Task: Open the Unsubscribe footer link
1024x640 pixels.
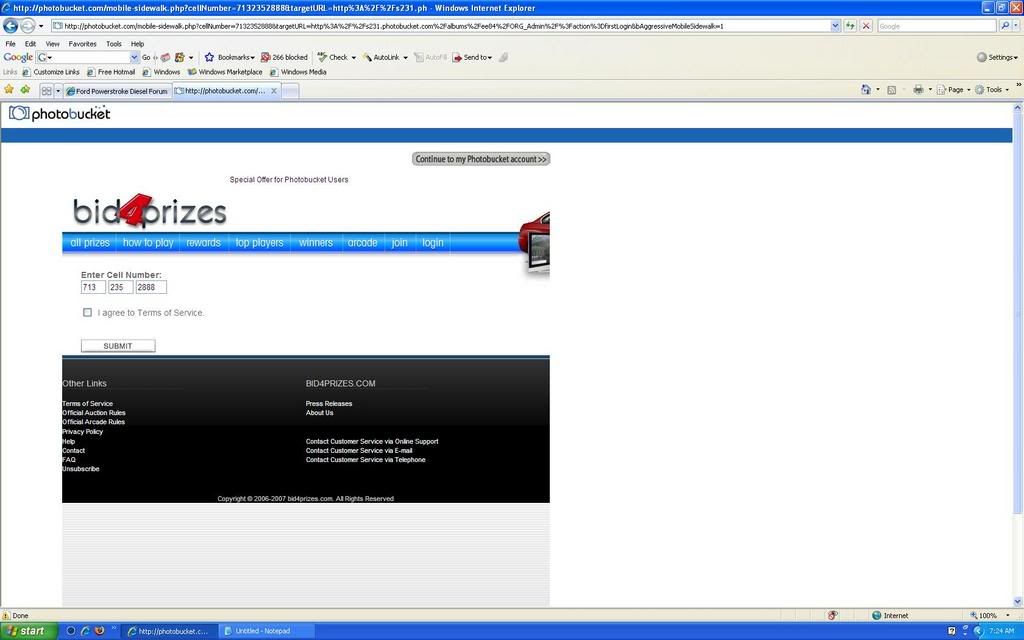Action: point(81,469)
